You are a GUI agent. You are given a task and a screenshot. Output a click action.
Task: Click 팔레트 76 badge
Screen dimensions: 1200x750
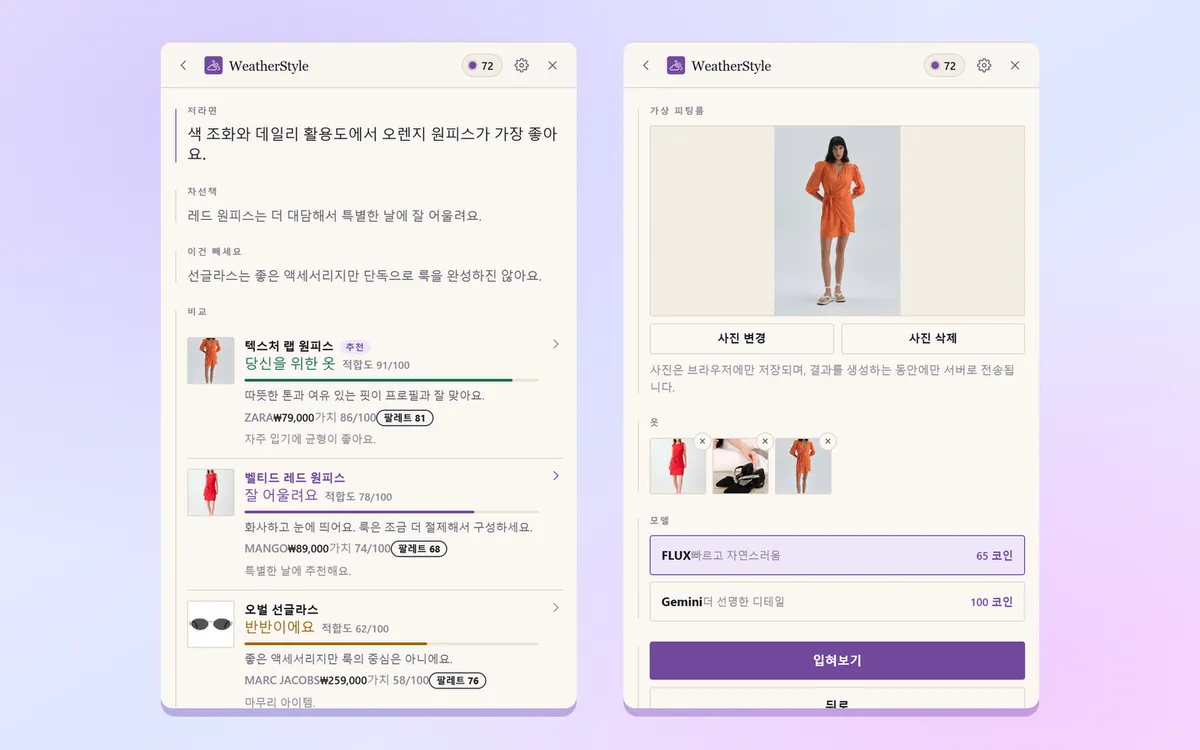coord(458,681)
